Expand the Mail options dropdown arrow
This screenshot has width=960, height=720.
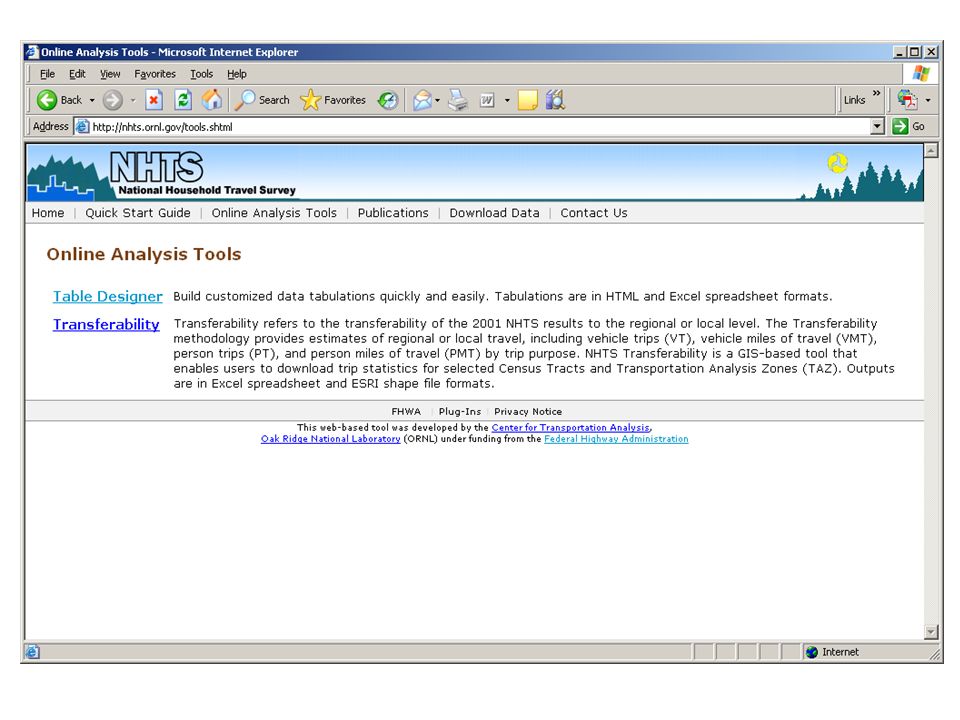pyautogui.click(x=437, y=100)
